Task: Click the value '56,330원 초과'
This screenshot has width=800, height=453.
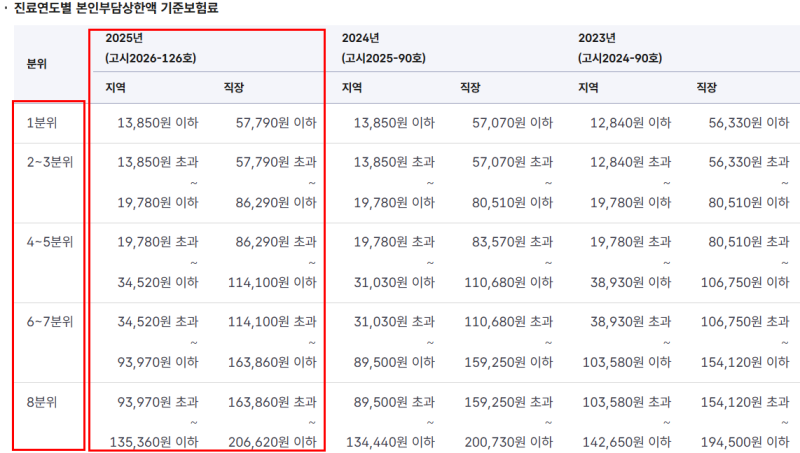Action: coord(748,162)
